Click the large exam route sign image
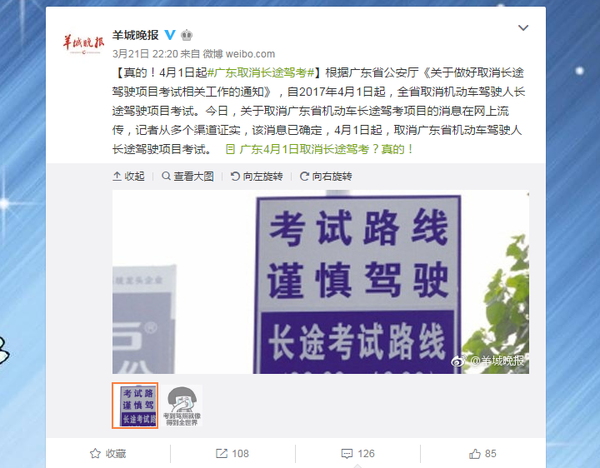Viewport: 600px width, 468px height. click(321, 282)
